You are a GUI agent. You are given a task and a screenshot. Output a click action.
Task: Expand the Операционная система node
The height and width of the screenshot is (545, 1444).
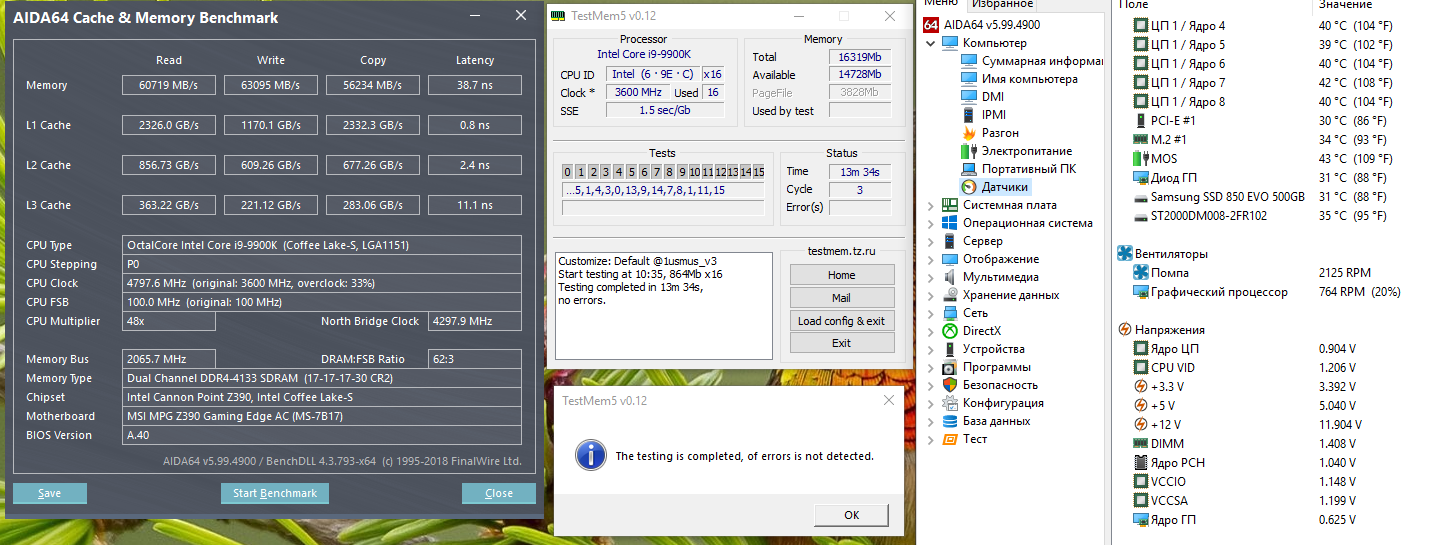point(931,224)
